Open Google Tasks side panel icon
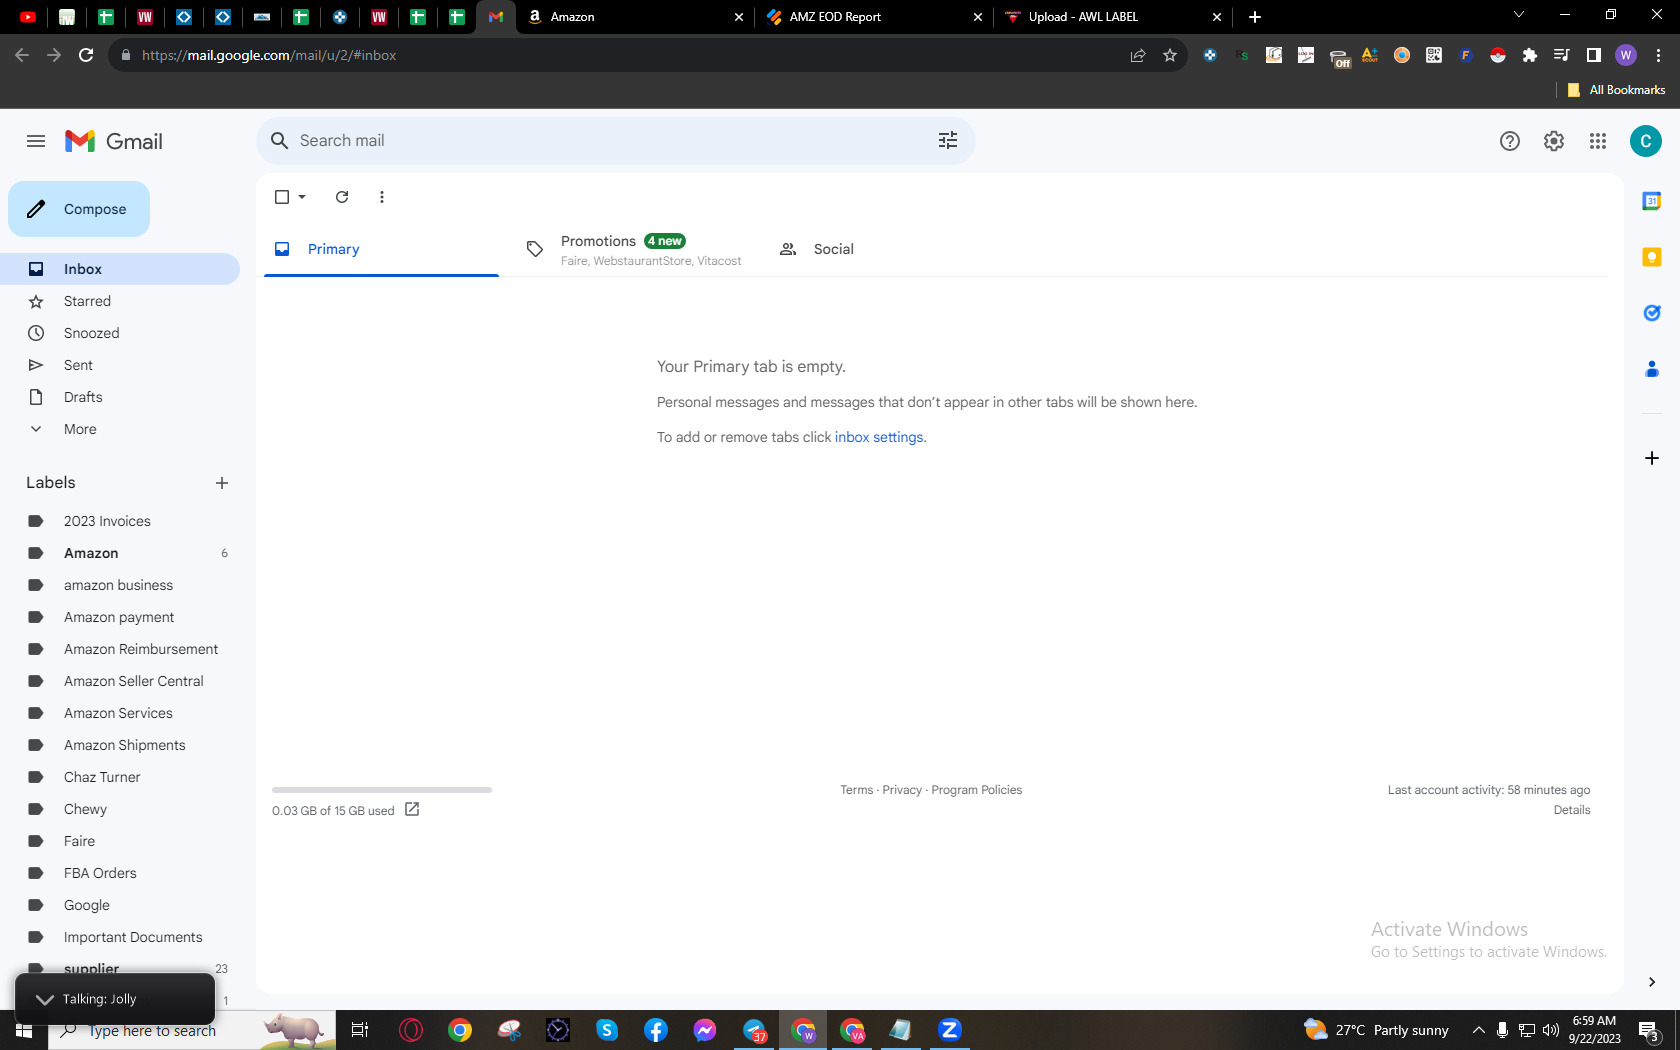The height and width of the screenshot is (1050, 1680). [x=1652, y=313]
